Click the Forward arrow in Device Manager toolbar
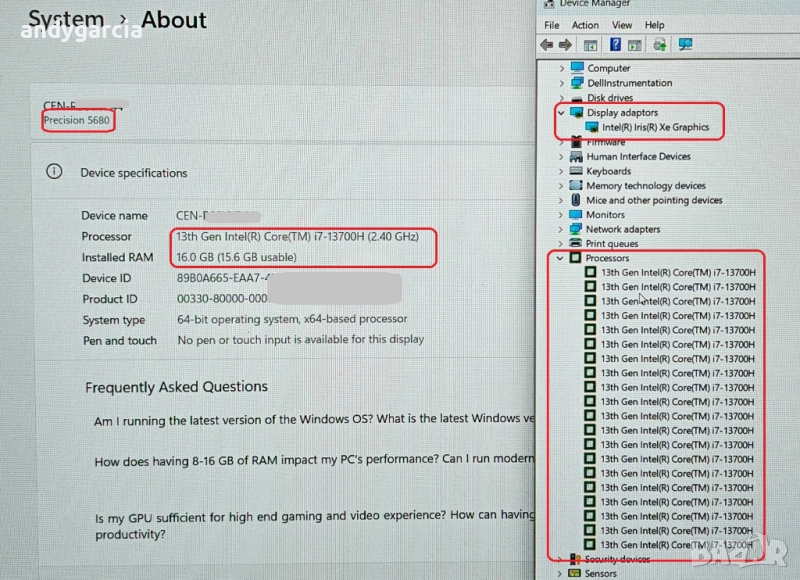The width and height of the screenshot is (800, 580). (565, 45)
